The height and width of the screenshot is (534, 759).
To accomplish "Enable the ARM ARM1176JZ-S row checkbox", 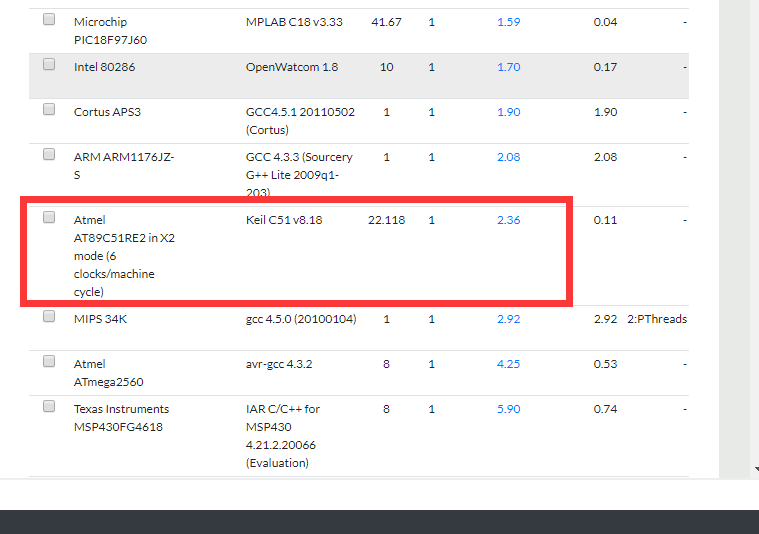I will tap(49, 154).
